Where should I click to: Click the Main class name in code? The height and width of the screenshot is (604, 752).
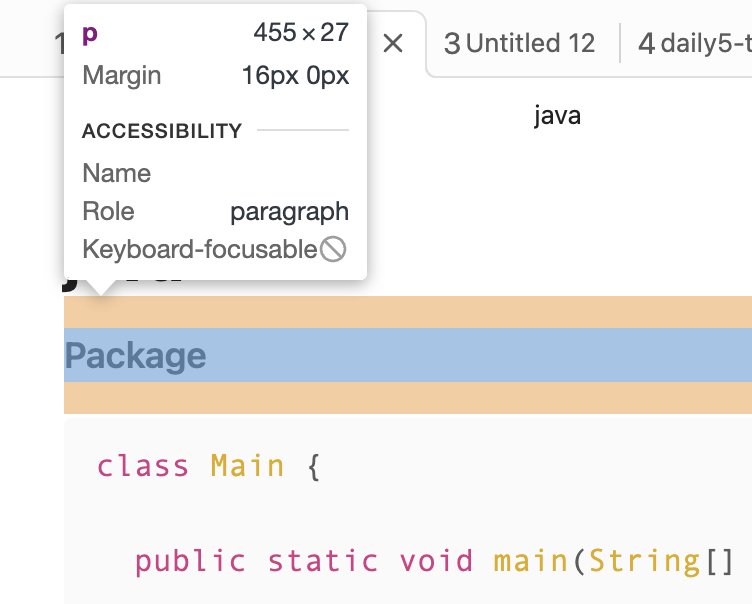click(x=247, y=466)
